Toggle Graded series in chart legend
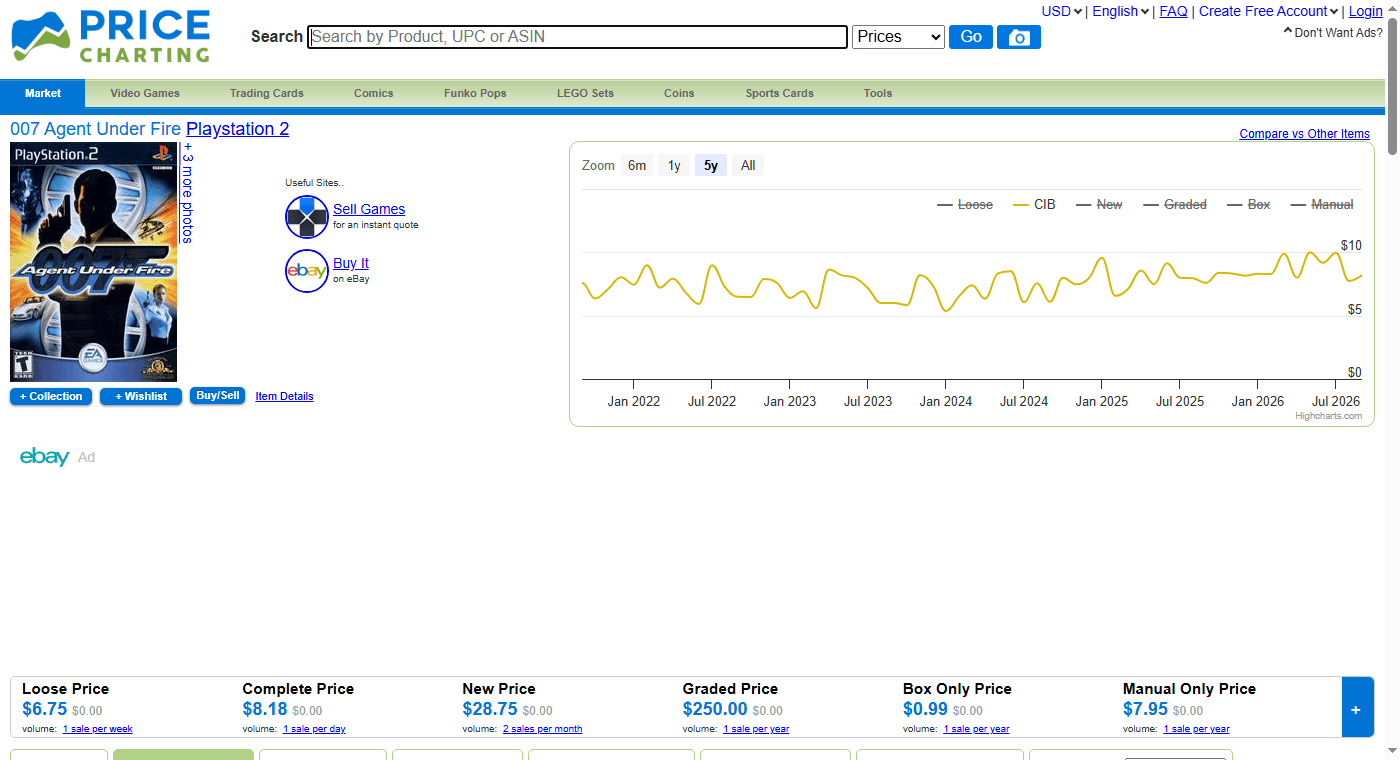Viewport: 1400px width, 760px height. [x=1175, y=204]
